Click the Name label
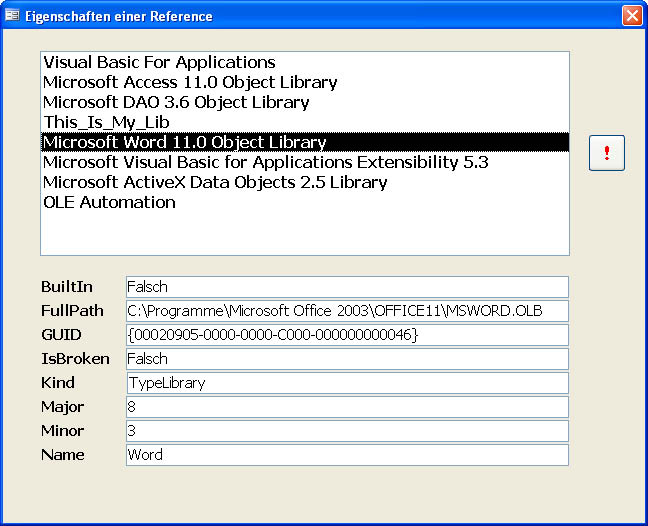The width and height of the screenshot is (648, 526). pos(63,455)
